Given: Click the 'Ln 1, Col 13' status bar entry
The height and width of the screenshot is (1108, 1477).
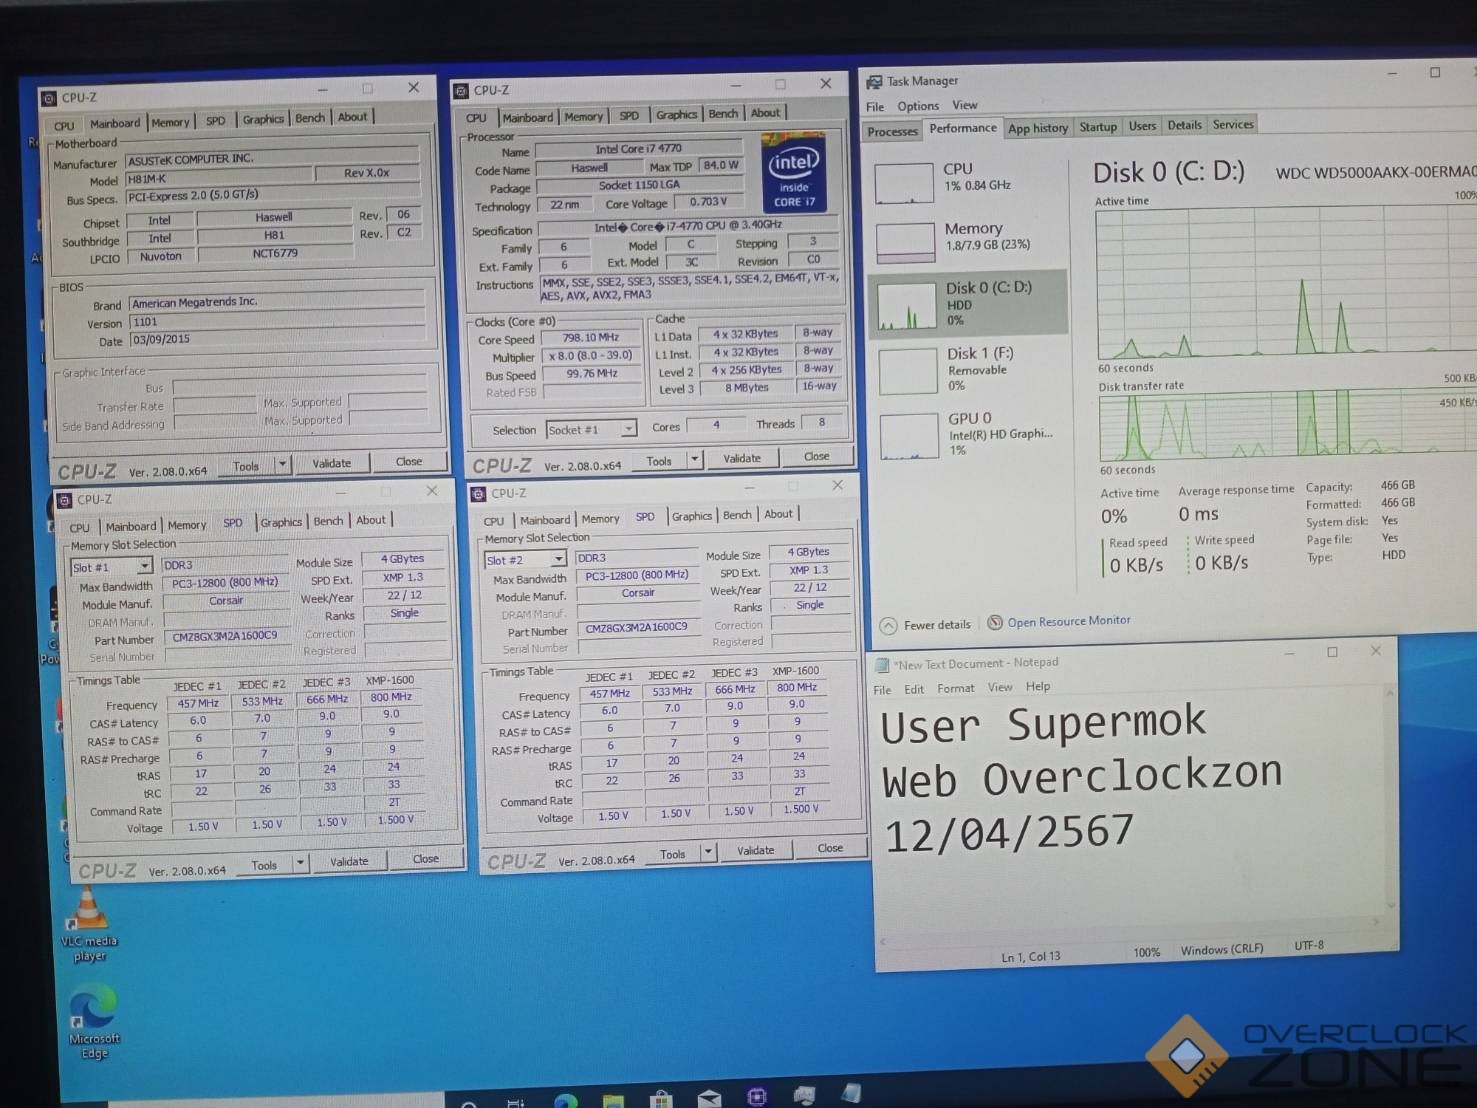Looking at the screenshot, I should click(x=1031, y=957).
